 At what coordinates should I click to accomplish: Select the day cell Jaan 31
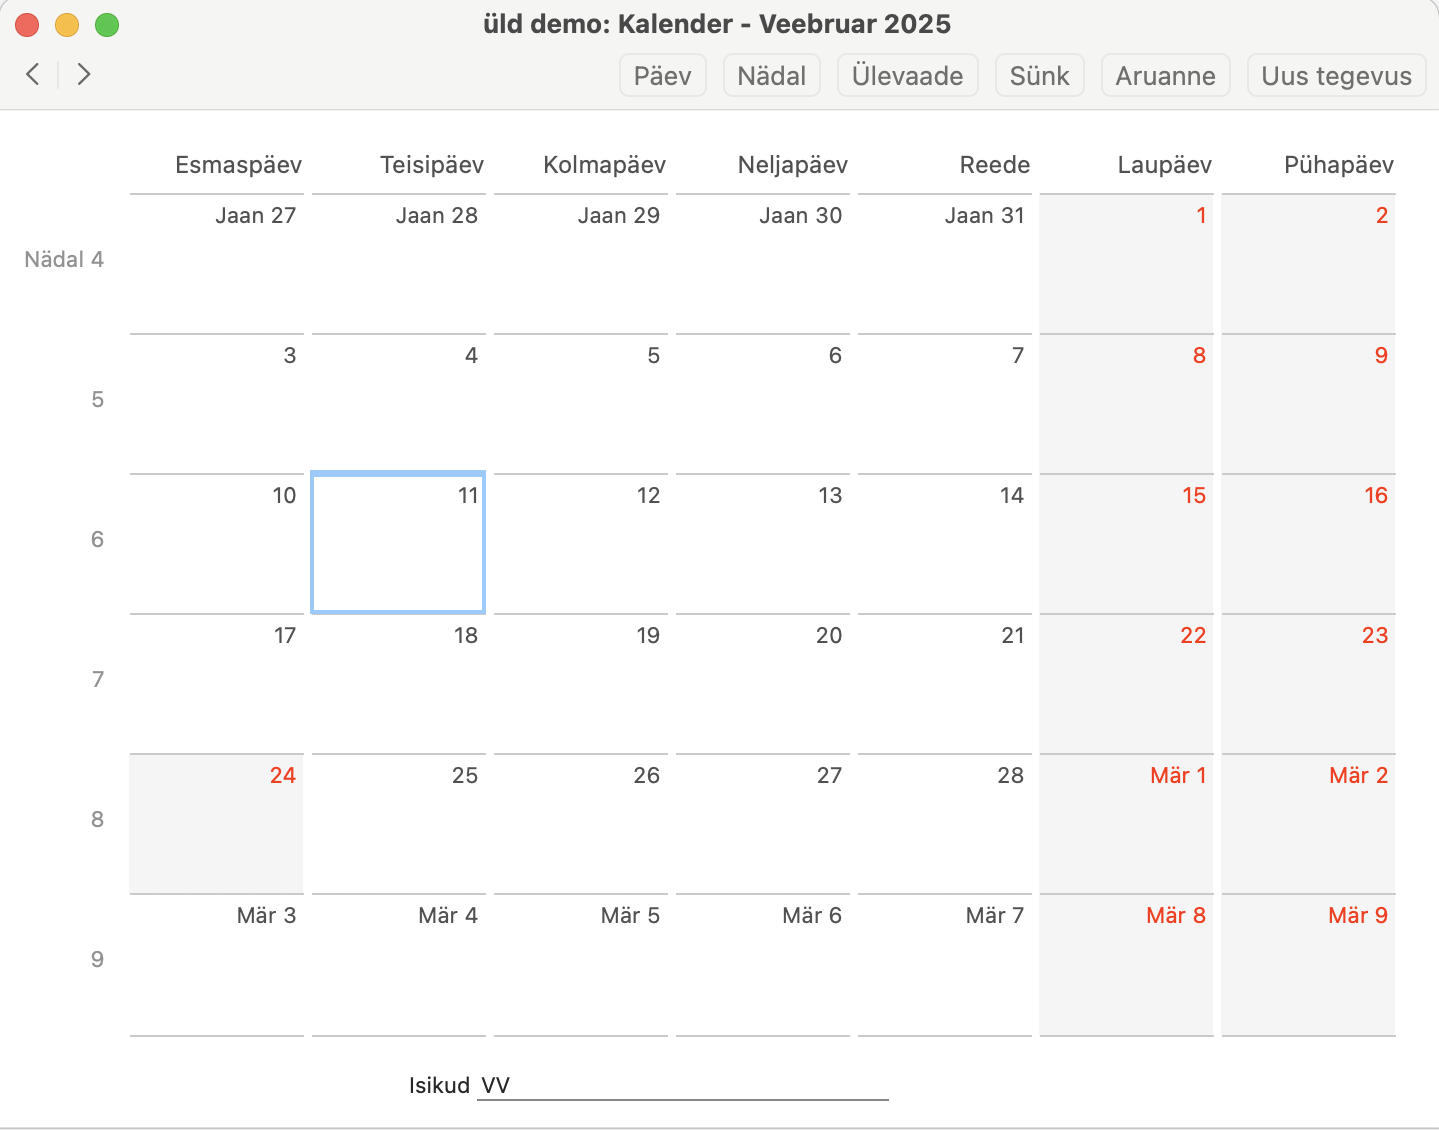tap(945, 264)
